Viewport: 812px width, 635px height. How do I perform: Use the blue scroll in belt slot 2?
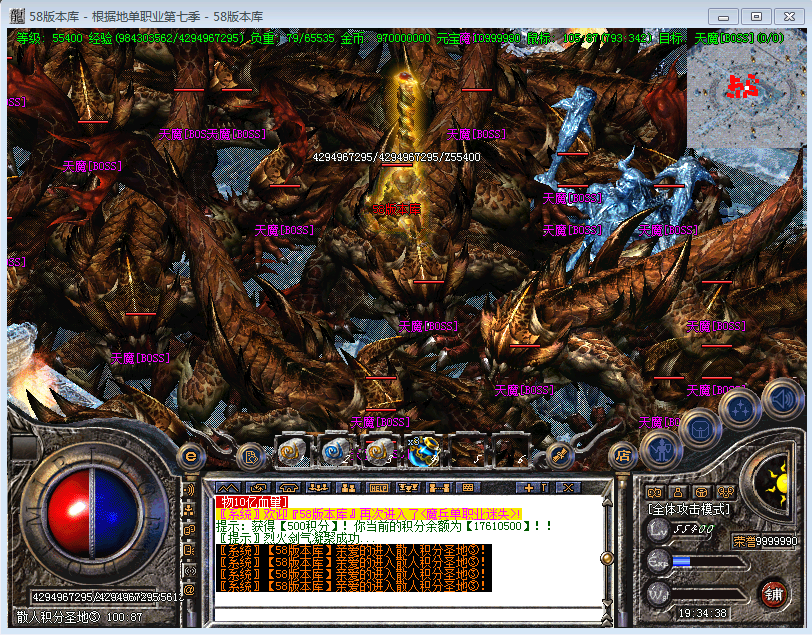click(x=336, y=451)
